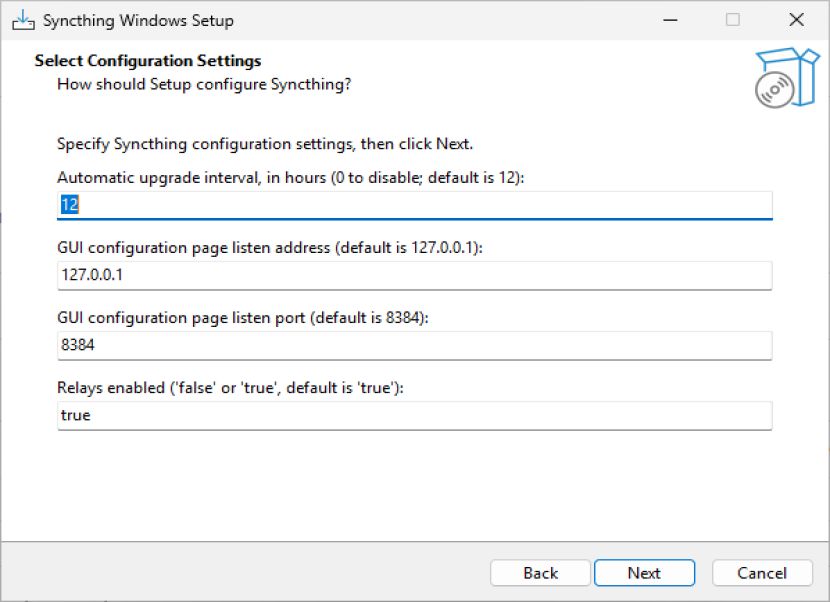This screenshot has width=830, height=602.
Task: Click the 'Automatic upgrade interval' label
Action: [291, 177]
